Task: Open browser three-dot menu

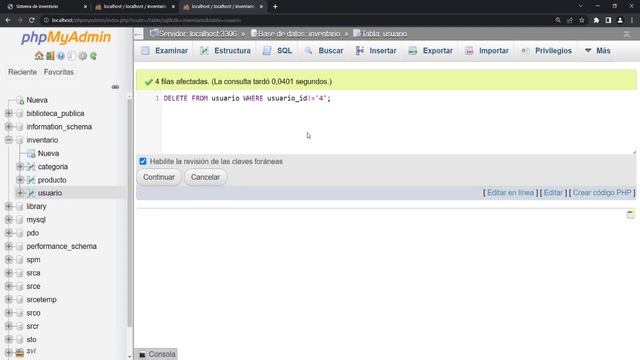Action: [632, 20]
